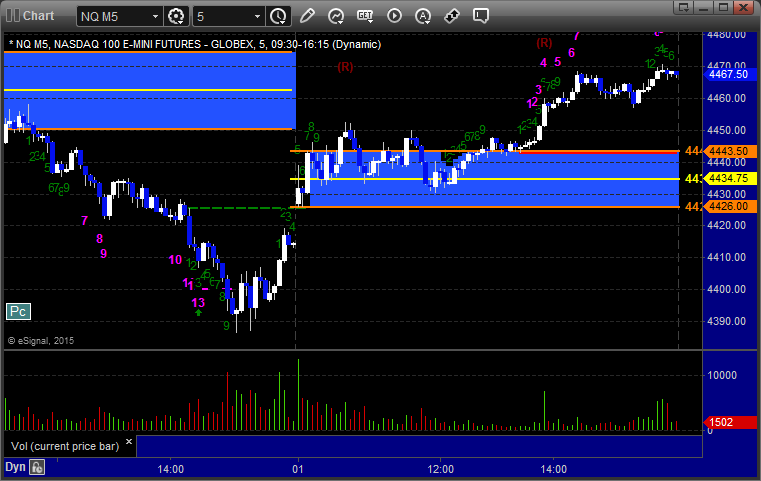This screenshot has height=481, width=761.
Task: Click the 01 date label on time axis
Action: coord(298,469)
